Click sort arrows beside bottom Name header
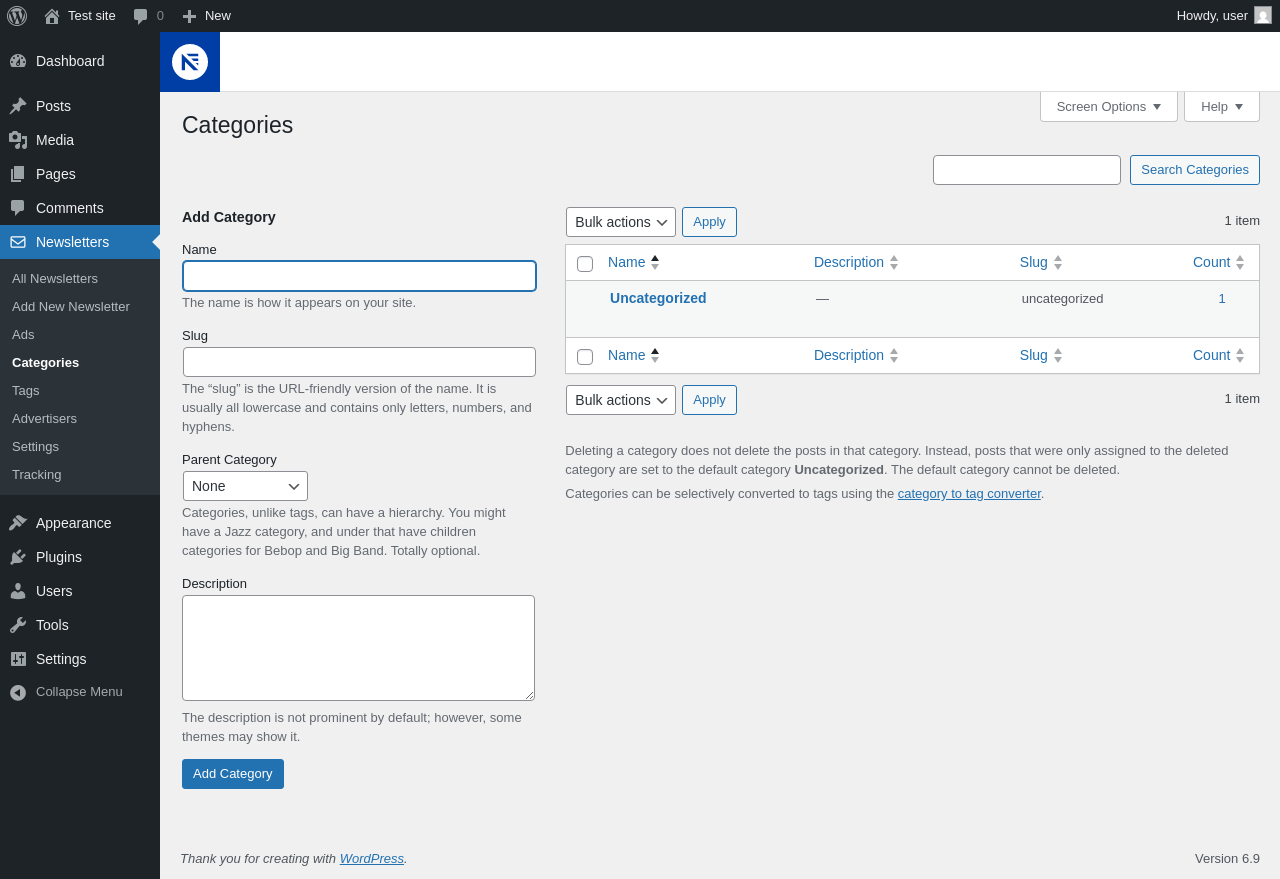The image size is (1280, 879). pyautogui.click(x=655, y=355)
